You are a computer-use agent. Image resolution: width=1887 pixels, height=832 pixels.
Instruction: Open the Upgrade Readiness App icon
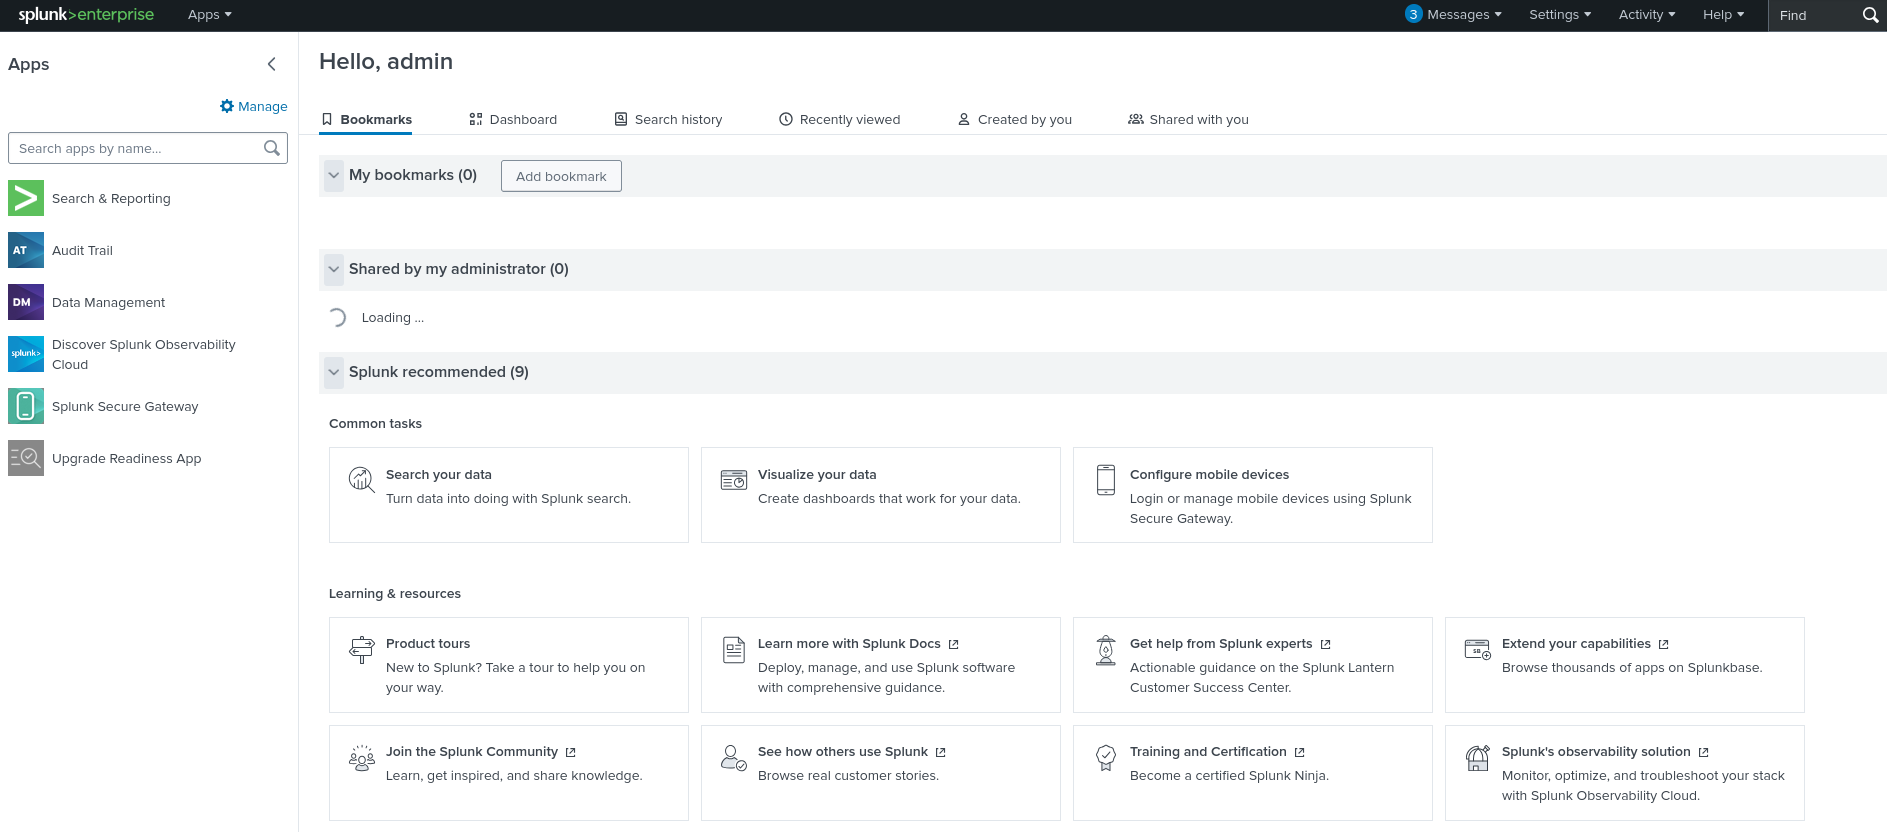pyautogui.click(x=26, y=458)
